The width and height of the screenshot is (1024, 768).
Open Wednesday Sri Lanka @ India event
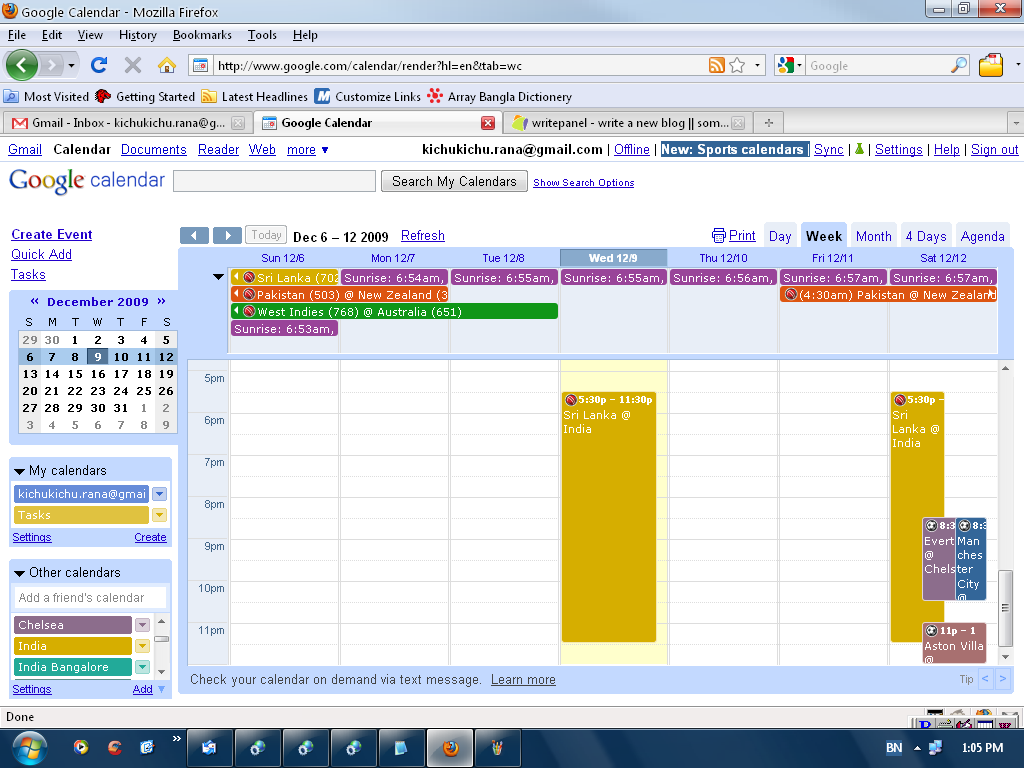coord(609,516)
